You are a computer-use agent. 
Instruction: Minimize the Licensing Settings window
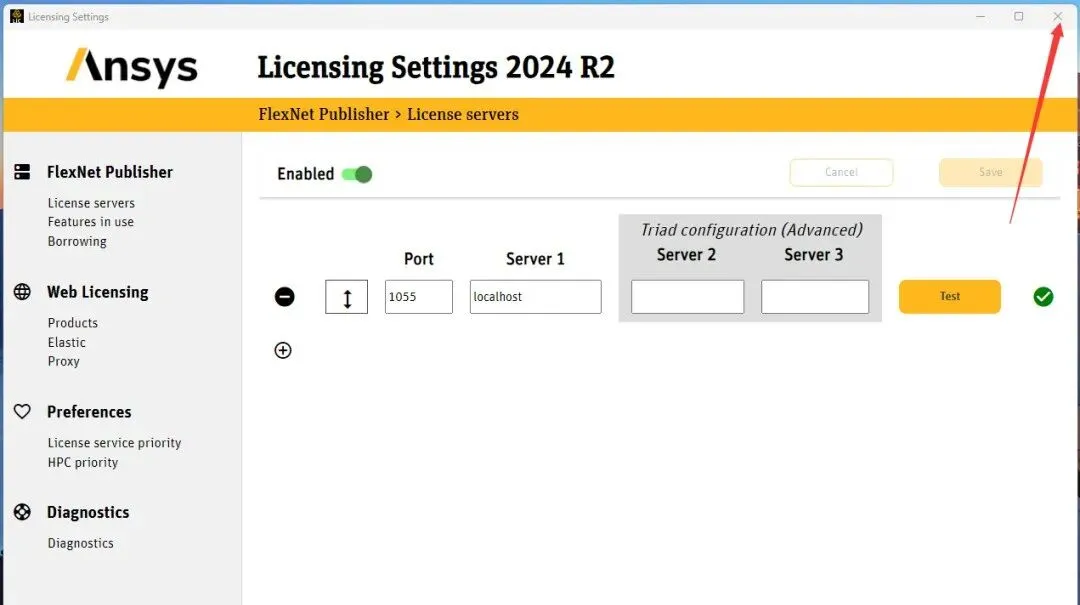tap(980, 17)
